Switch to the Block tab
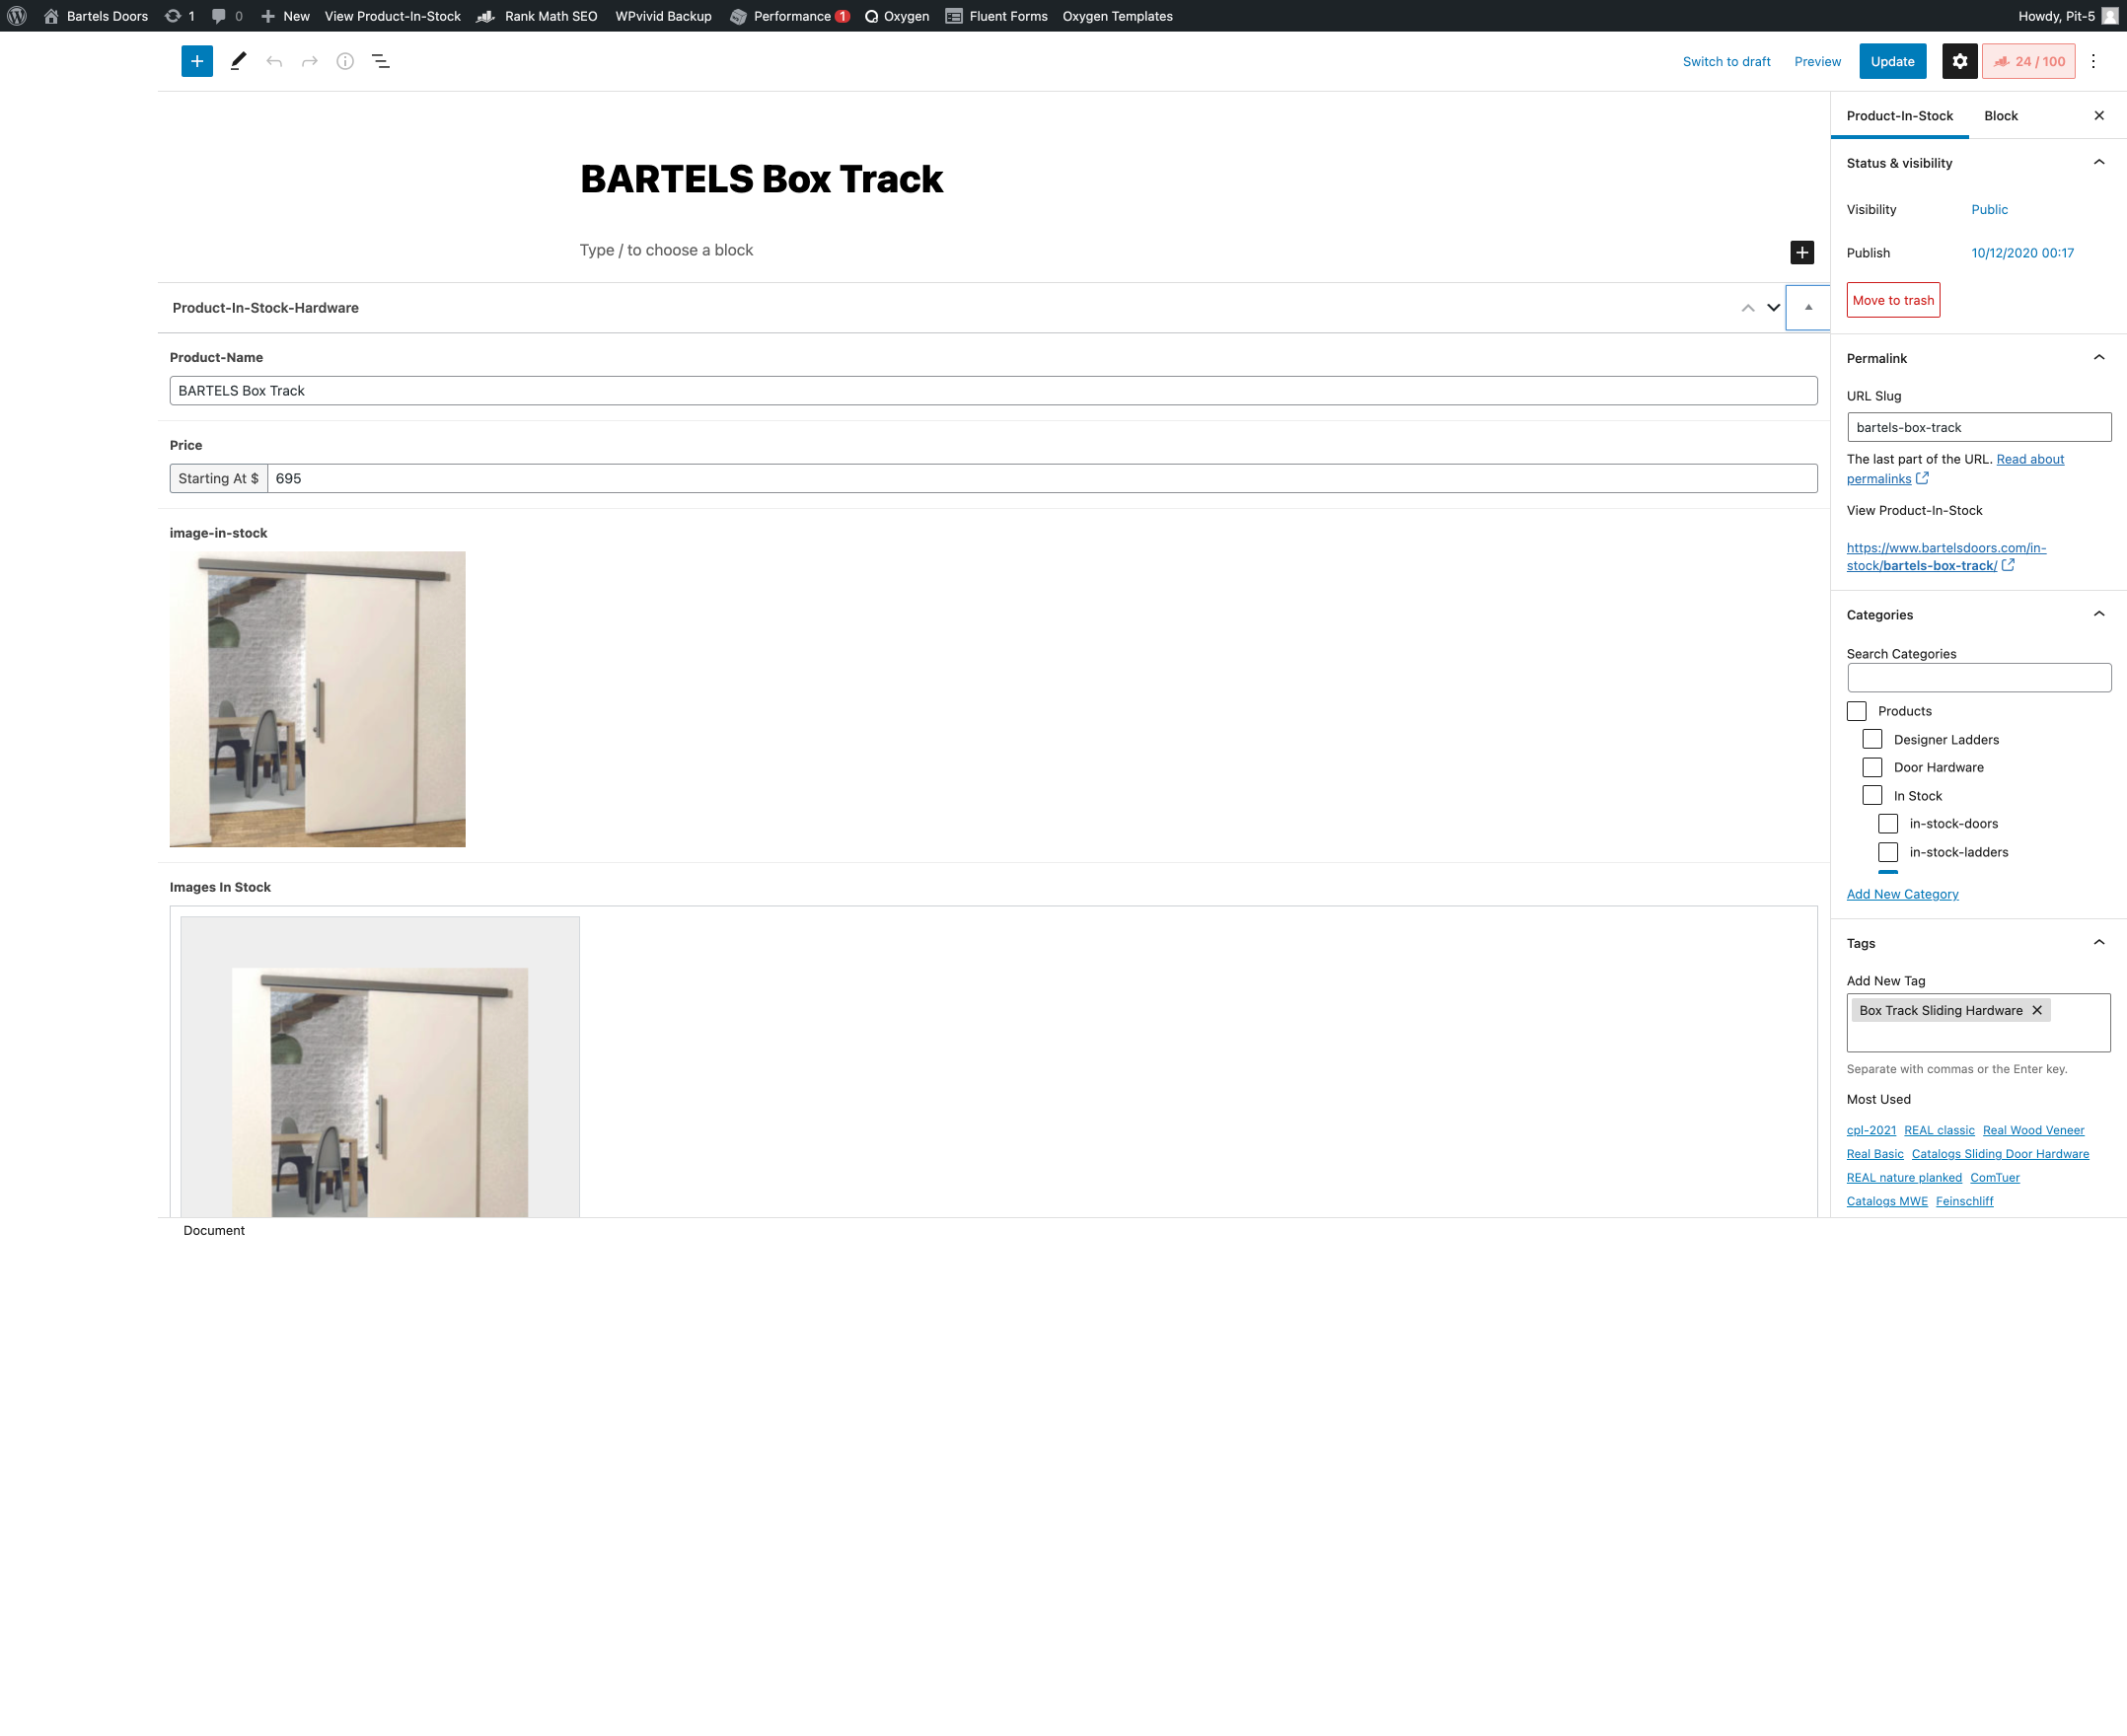2127x1736 pixels. click(2000, 116)
